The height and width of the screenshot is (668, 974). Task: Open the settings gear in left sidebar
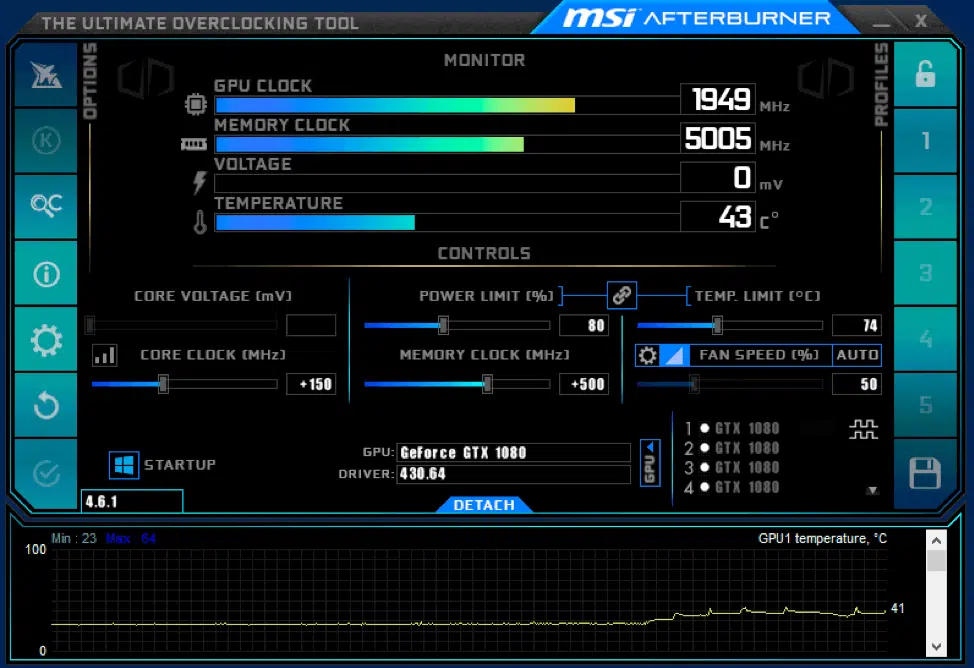point(46,341)
